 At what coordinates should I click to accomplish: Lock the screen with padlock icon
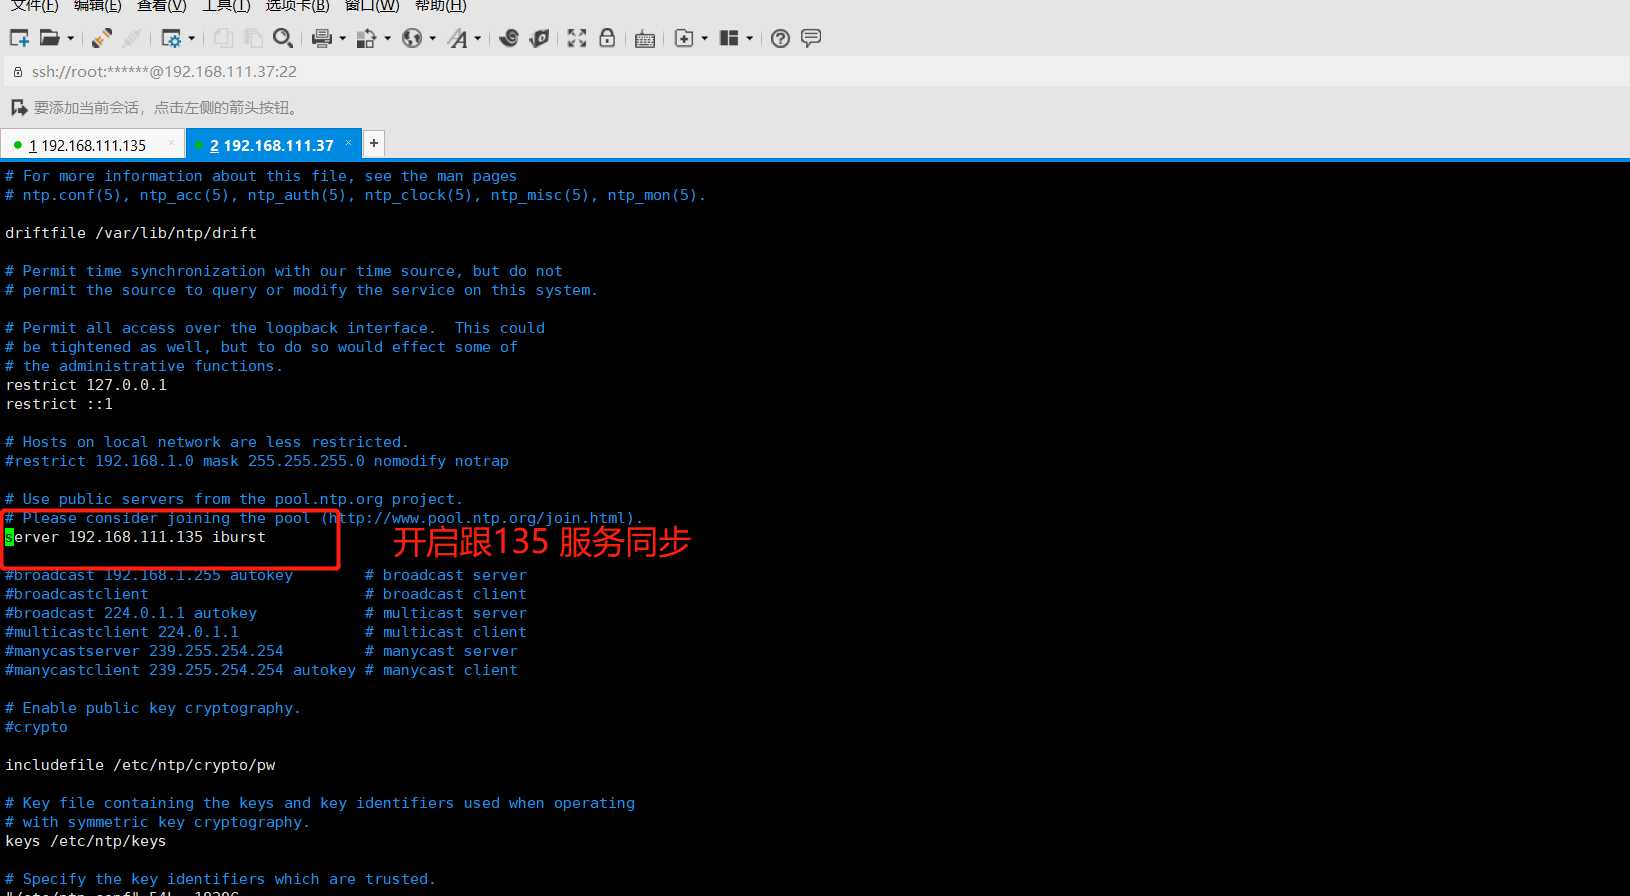coord(607,38)
